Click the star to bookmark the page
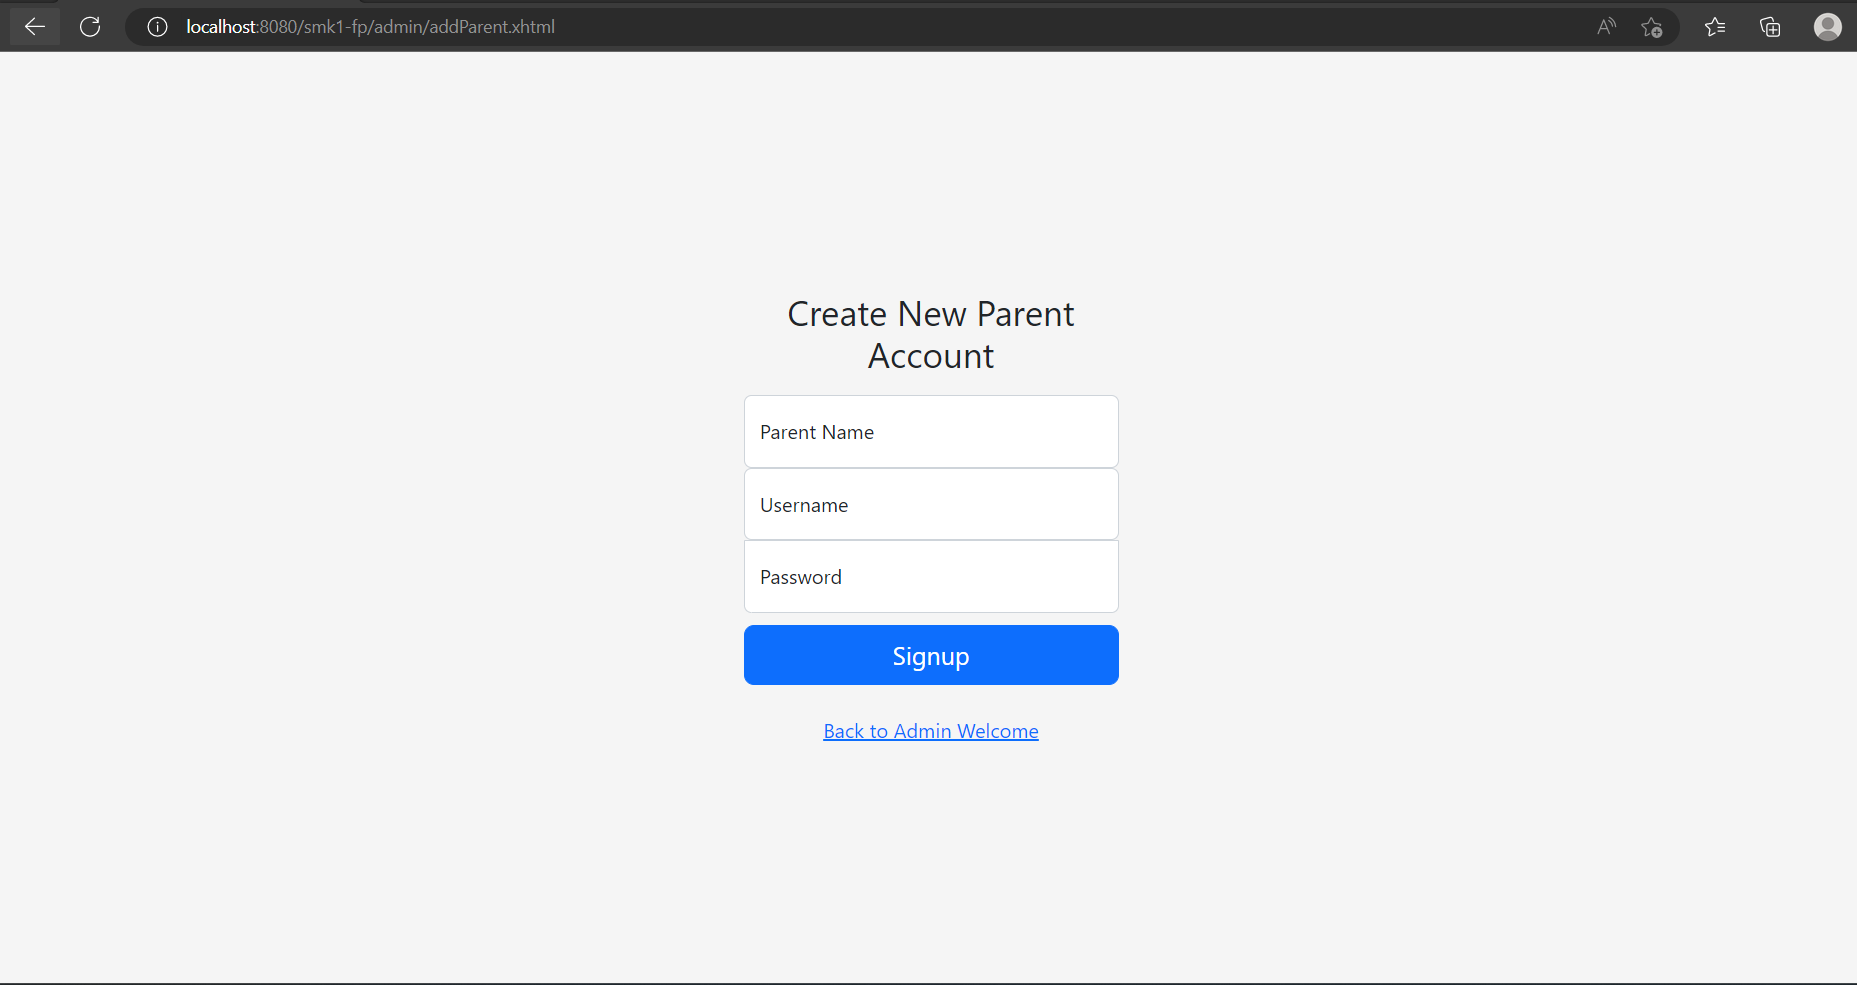The height and width of the screenshot is (985, 1857). 1652,28
